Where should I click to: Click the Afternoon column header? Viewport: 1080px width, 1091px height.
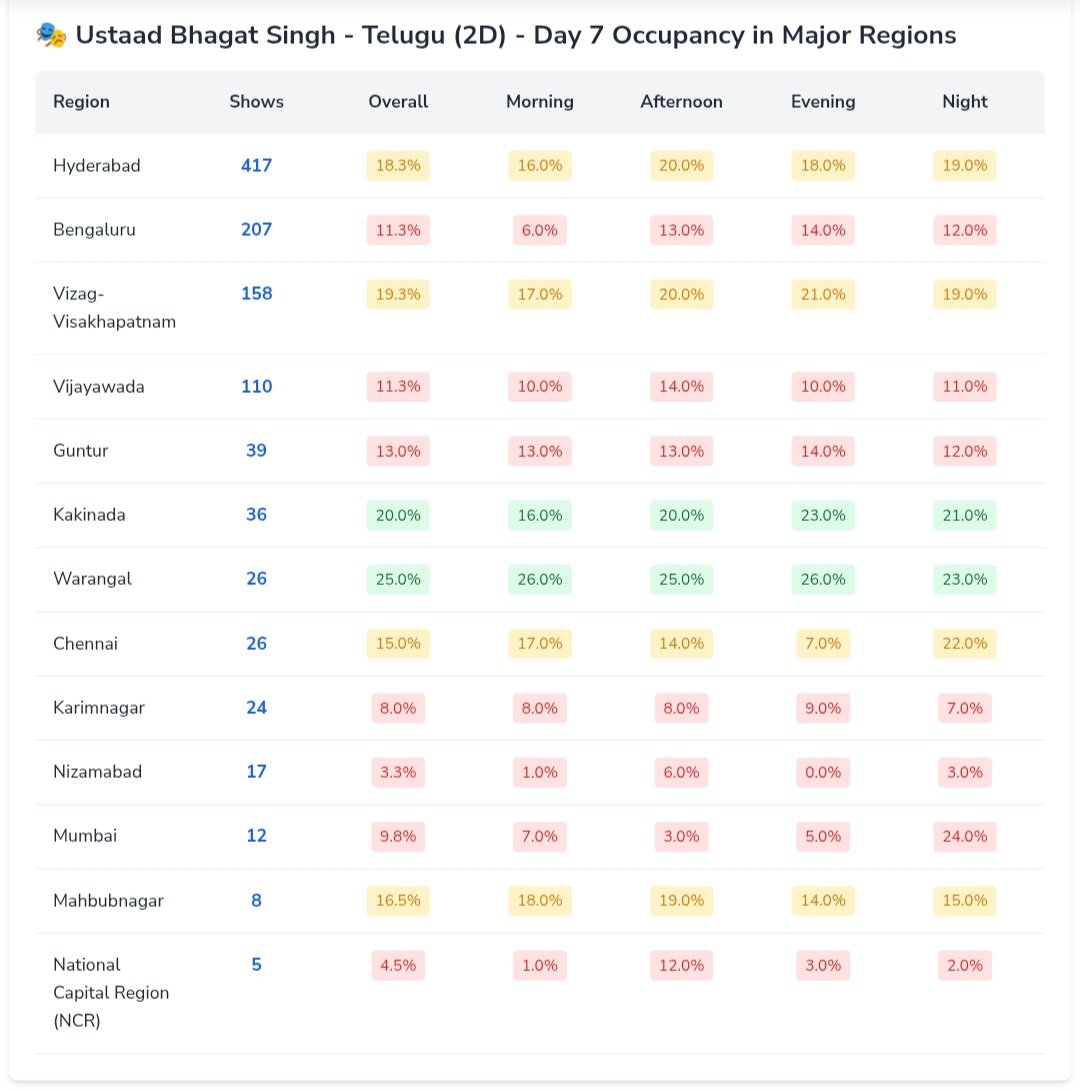681,102
